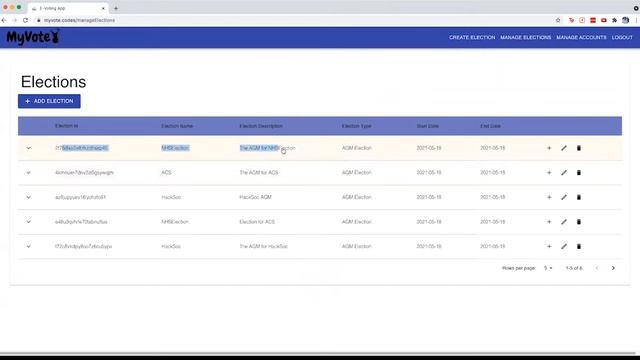Click the 'HackSoc AGM' description cell
640x360 pixels.
point(255,197)
